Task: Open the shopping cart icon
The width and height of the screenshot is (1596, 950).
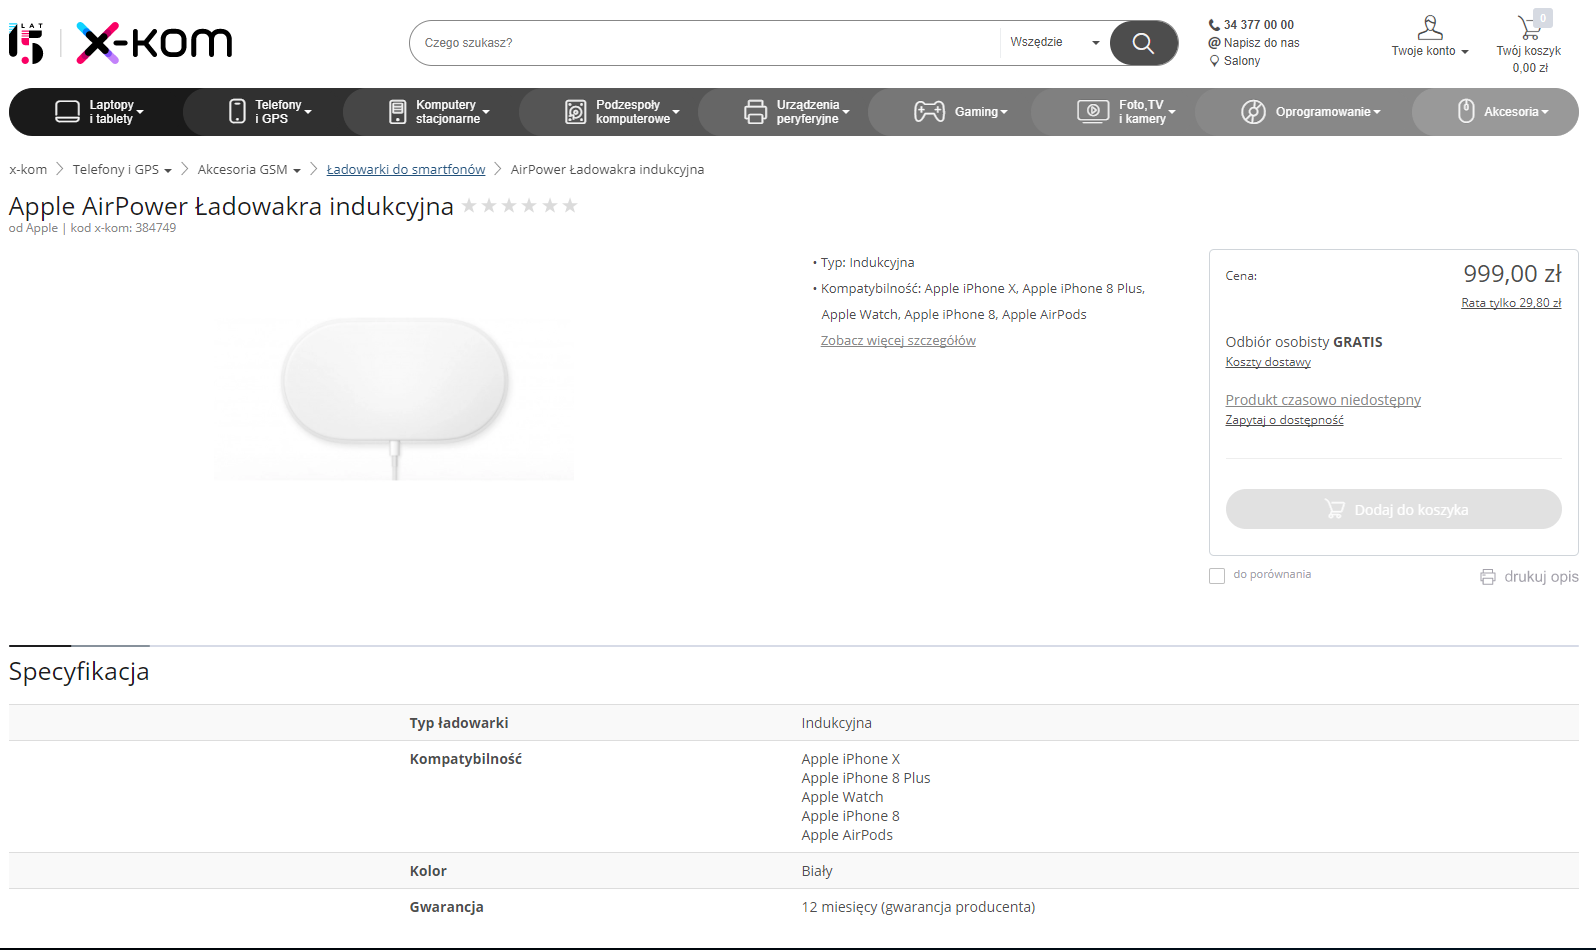Action: (1529, 27)
